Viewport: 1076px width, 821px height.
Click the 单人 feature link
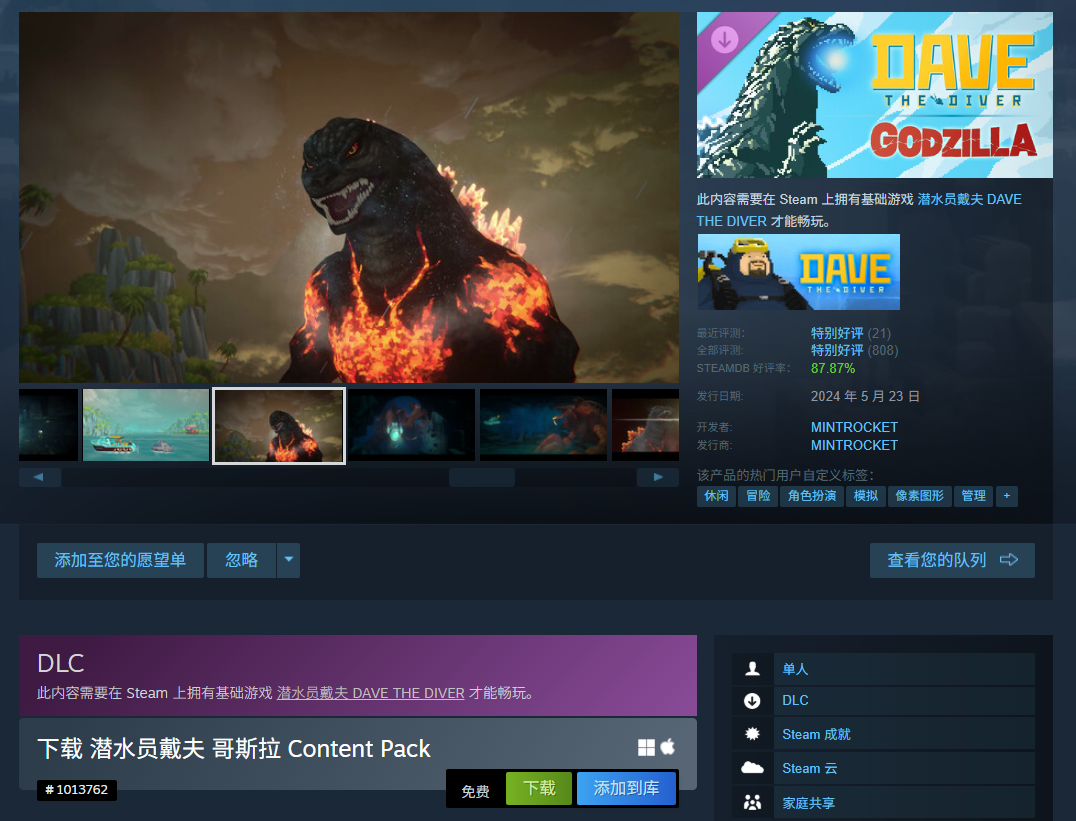click(x=795, y=669)
